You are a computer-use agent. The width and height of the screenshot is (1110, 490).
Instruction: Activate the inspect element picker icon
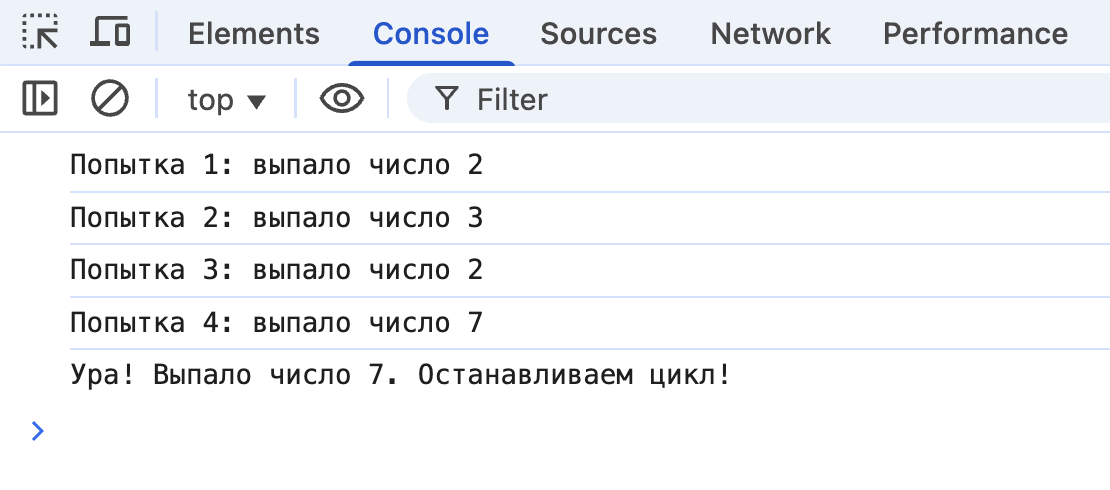pyautogui.click(x=40, y=32)
